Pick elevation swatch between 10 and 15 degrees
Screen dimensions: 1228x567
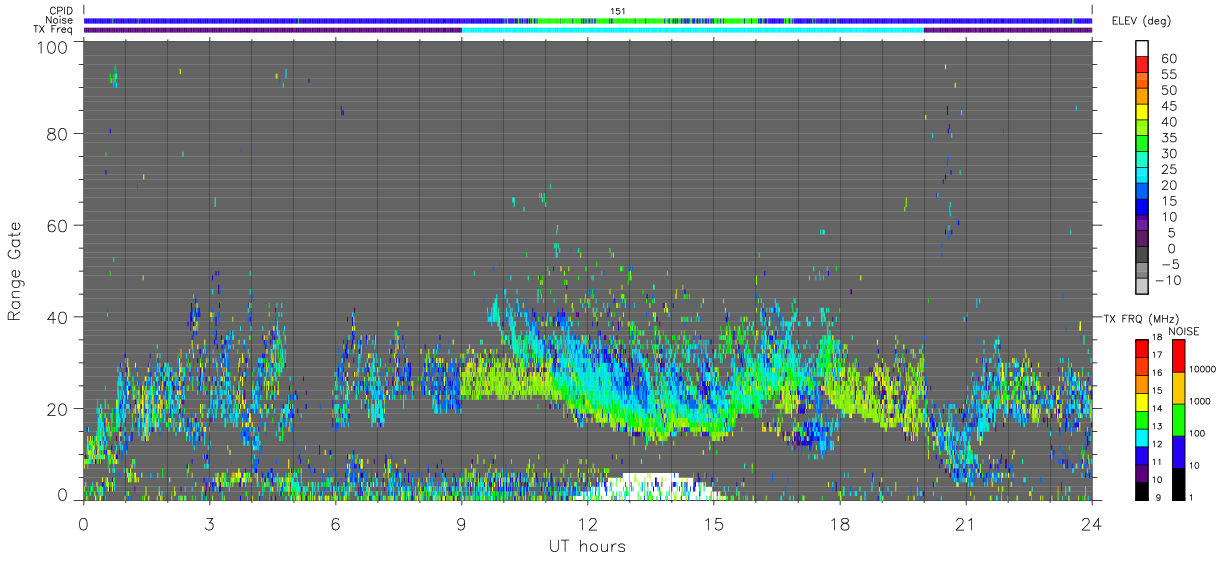1142,206
